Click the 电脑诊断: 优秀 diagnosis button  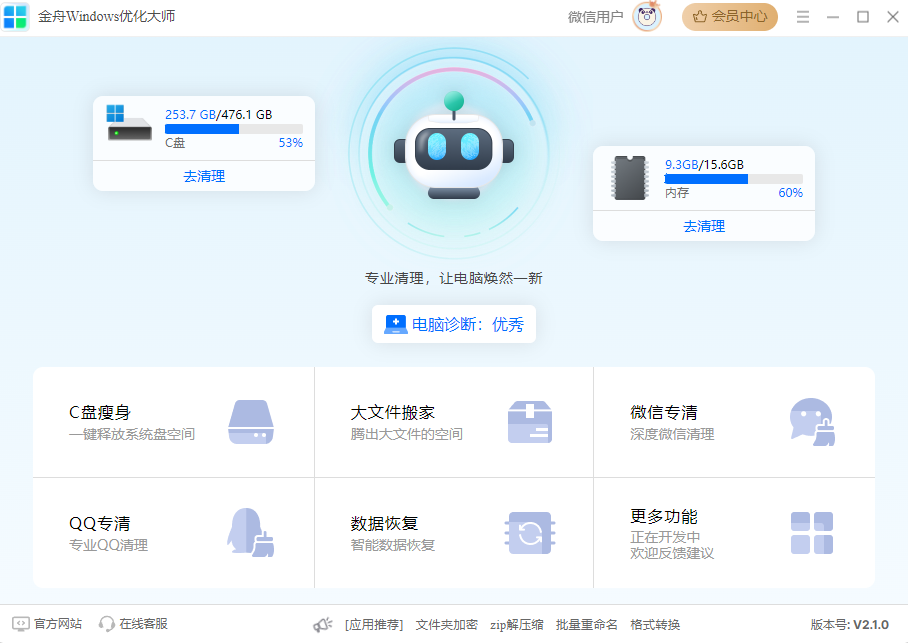[x=453, y=323]
